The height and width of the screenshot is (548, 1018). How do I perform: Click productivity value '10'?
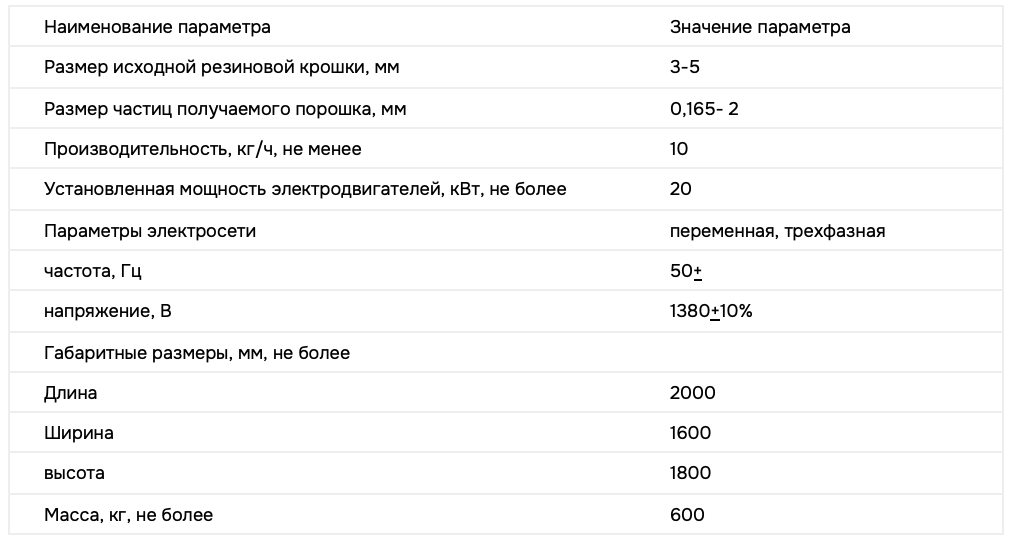(679, 149)
